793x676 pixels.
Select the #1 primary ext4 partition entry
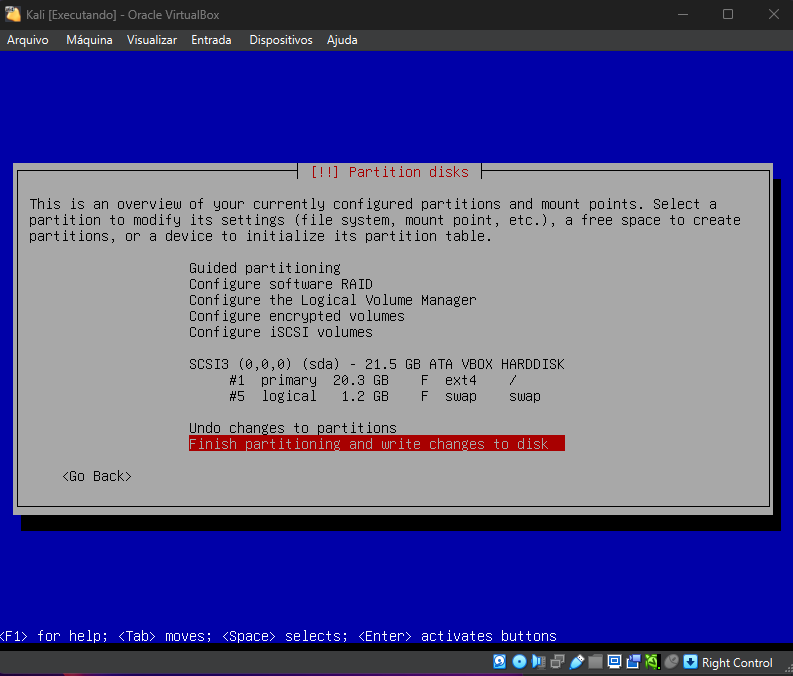(x=372, y=380)
